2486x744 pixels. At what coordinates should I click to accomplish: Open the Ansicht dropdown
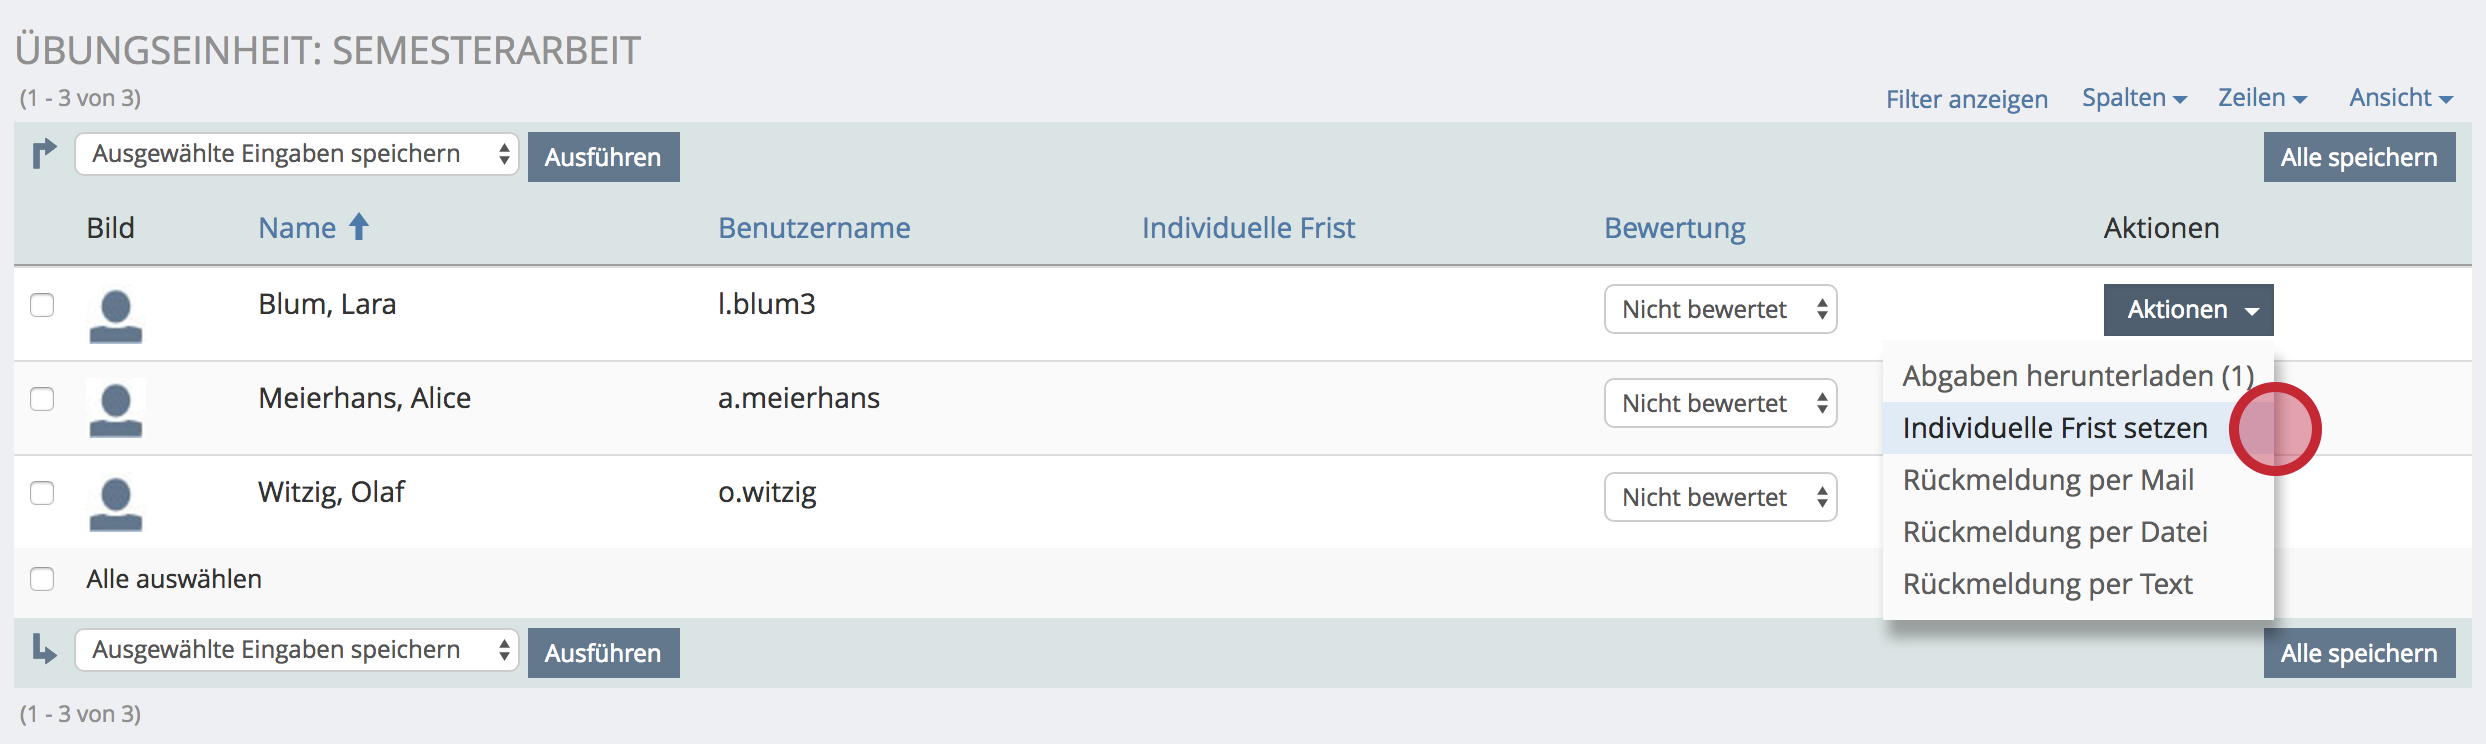click(x=2400, y=98)
